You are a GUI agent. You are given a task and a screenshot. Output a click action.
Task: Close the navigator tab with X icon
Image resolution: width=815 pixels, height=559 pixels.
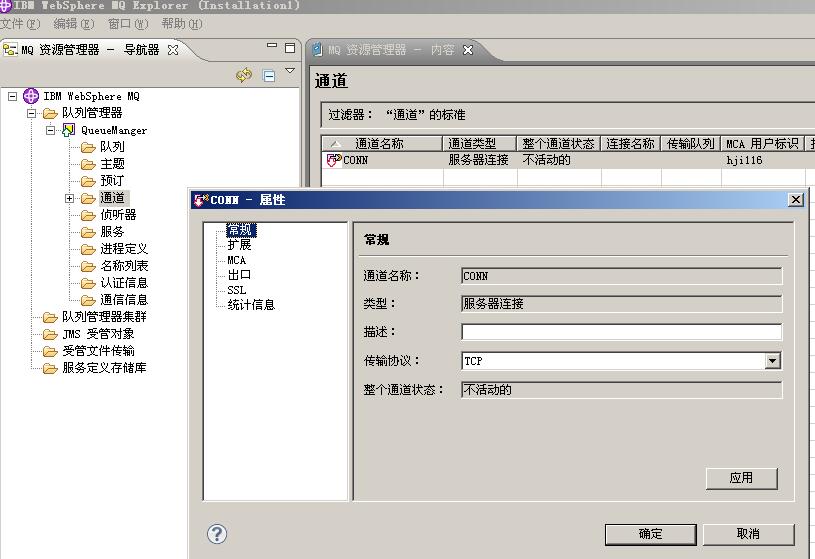coord(173,50)
